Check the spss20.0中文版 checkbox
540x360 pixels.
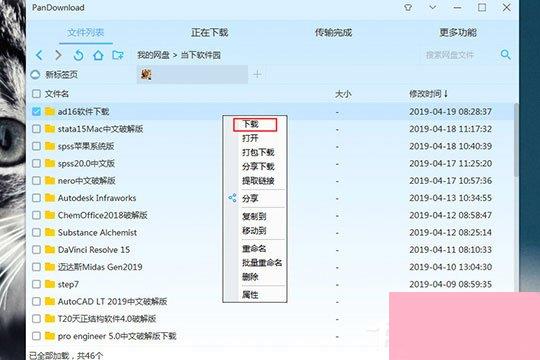pyautogui.click(x=36, y=163)
